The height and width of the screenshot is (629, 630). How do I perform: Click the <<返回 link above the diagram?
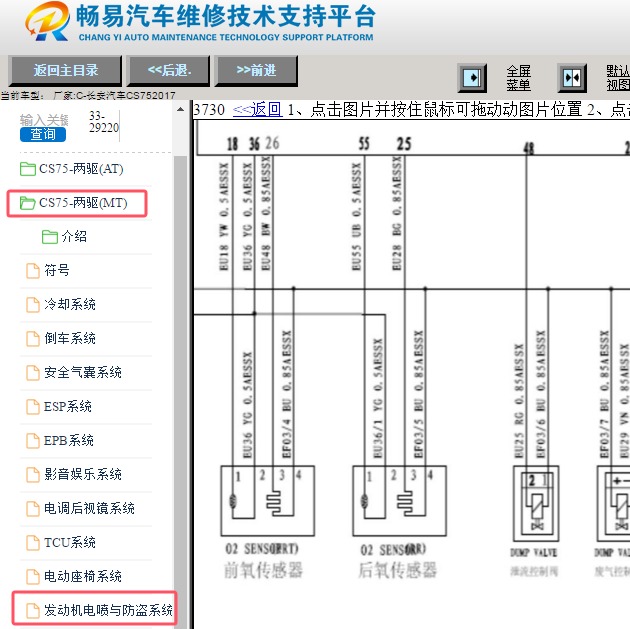click(258, 109)
